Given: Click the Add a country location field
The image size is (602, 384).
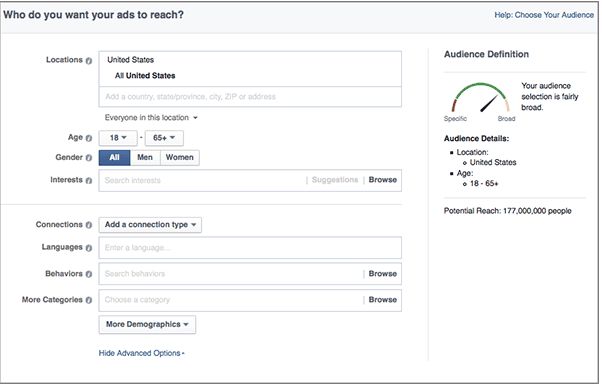Looking at the screenshot, I should tap(250, 97).
